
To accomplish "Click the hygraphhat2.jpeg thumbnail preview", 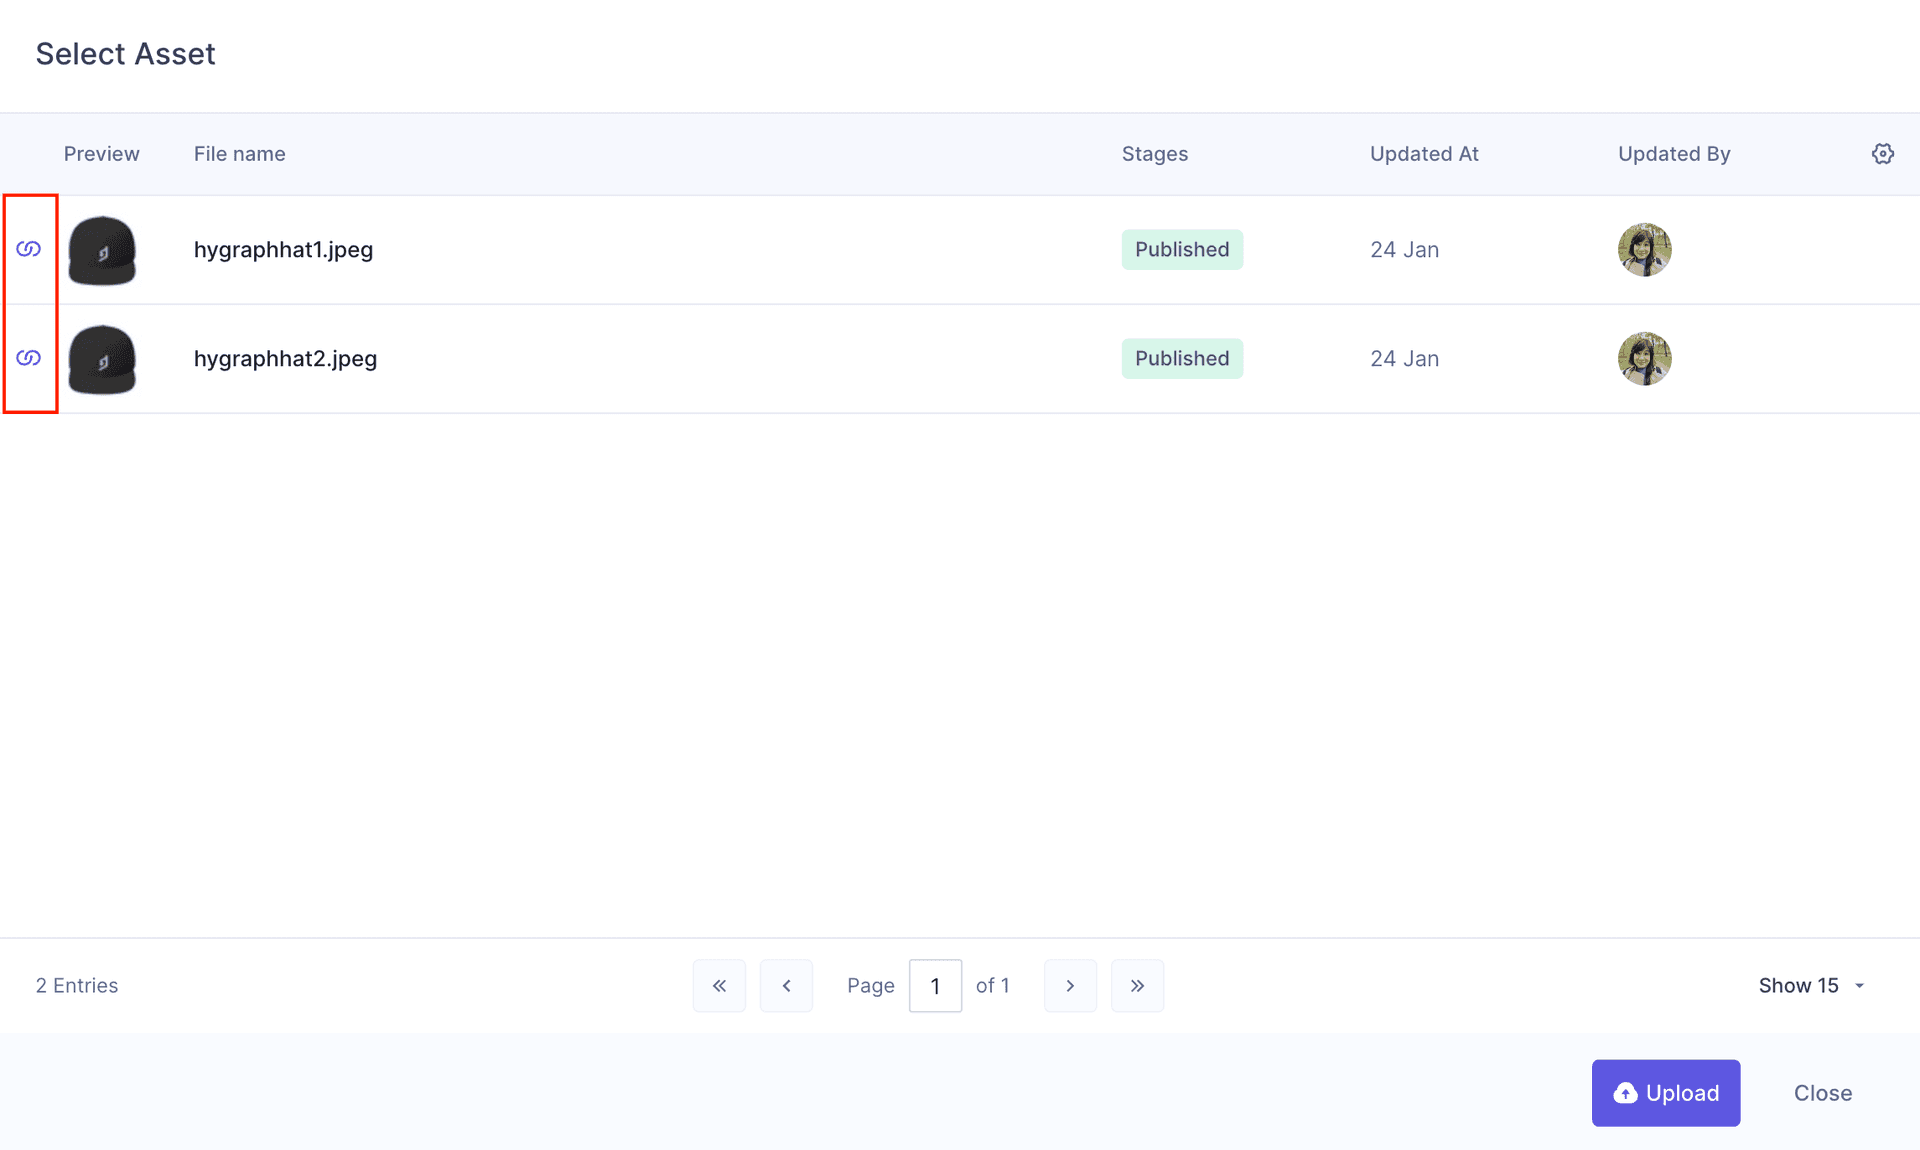I will click(x=101, y=359).
